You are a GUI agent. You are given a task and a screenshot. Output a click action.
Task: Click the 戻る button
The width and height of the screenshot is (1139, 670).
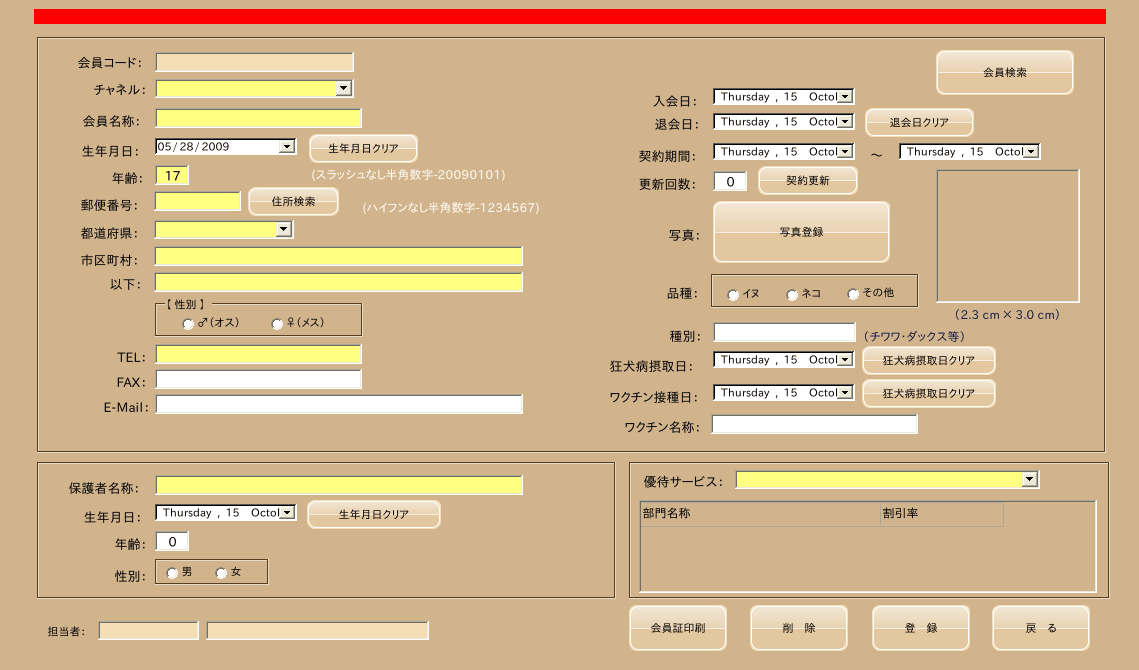tap(1041, 628)
